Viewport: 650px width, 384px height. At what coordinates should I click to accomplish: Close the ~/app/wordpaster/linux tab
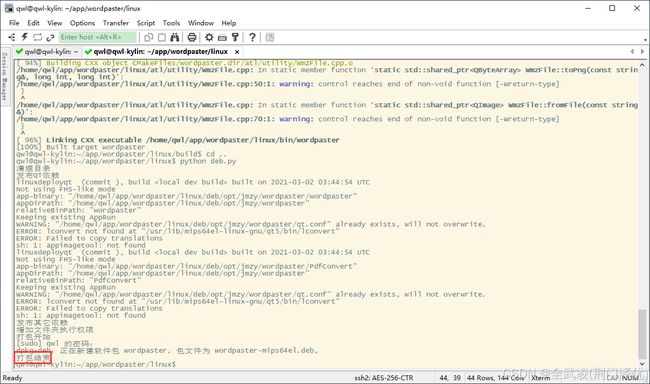[x=237, y=52]
